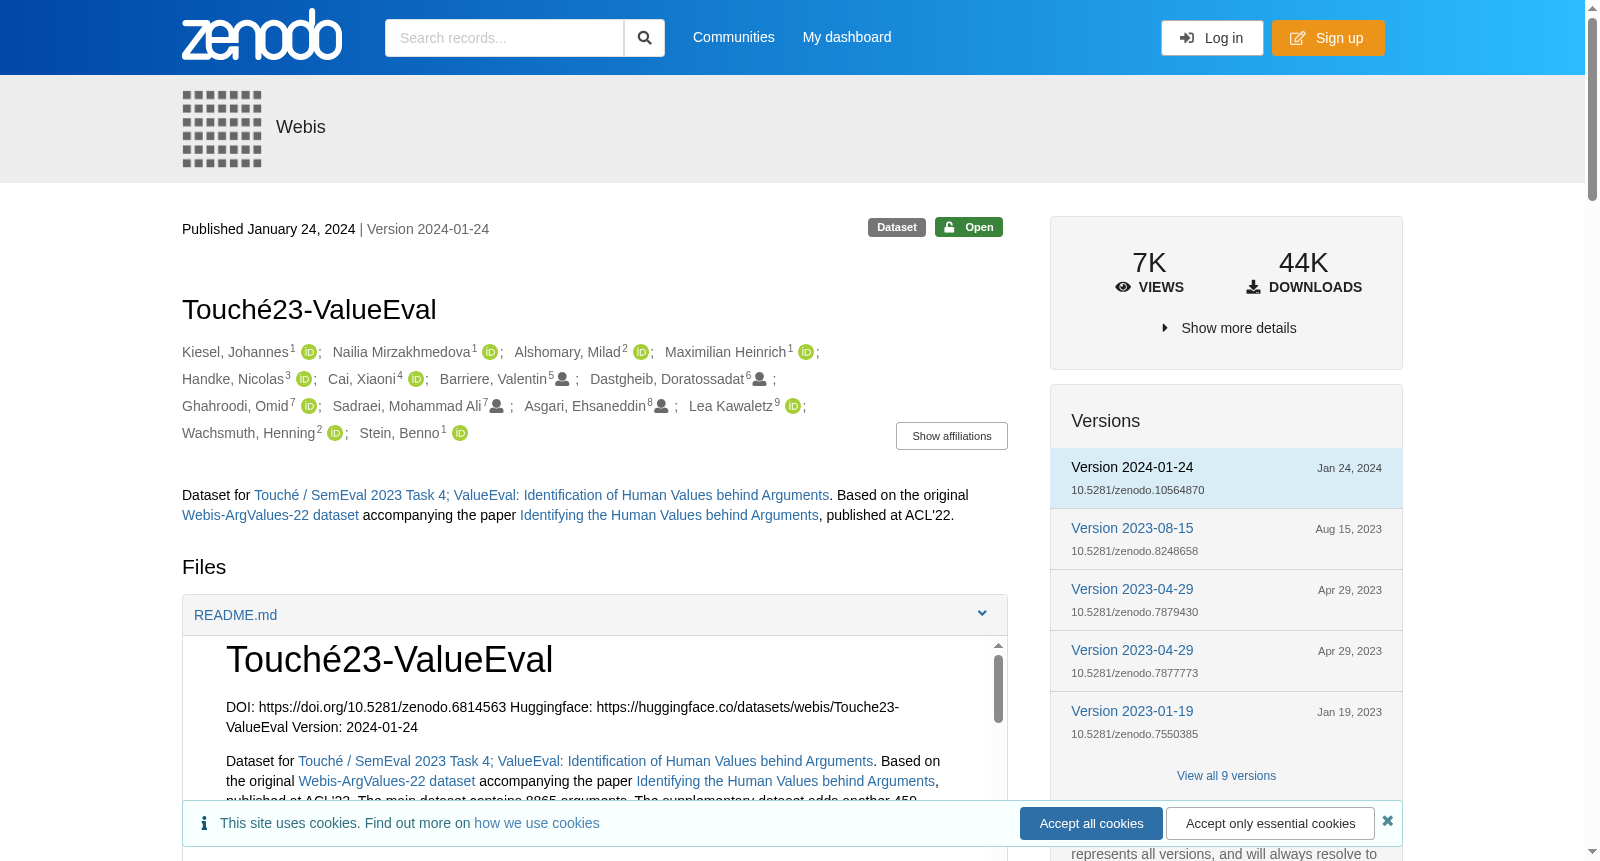The width and height of the screenshot is (1600, 861).
Task: Open Stein, Benno ORCID icon
Action: coord(460,433)
